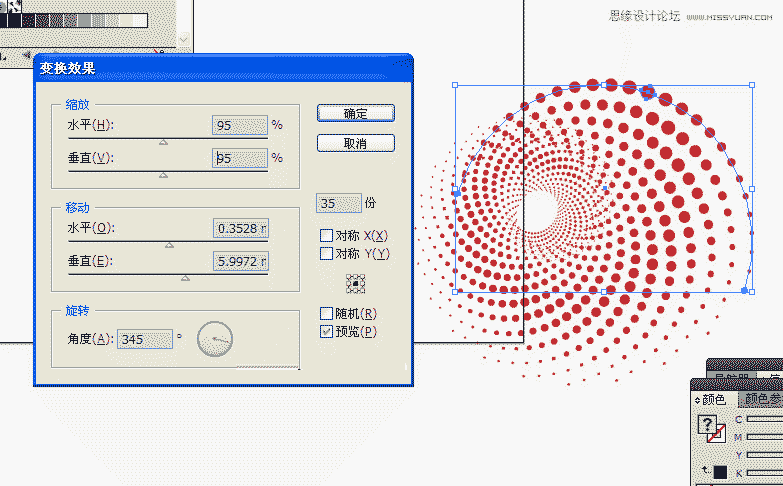Viewport: 783px width, 486px height.
Task: Click the reference point locator grid icon
Action: [x=356, y=284]
